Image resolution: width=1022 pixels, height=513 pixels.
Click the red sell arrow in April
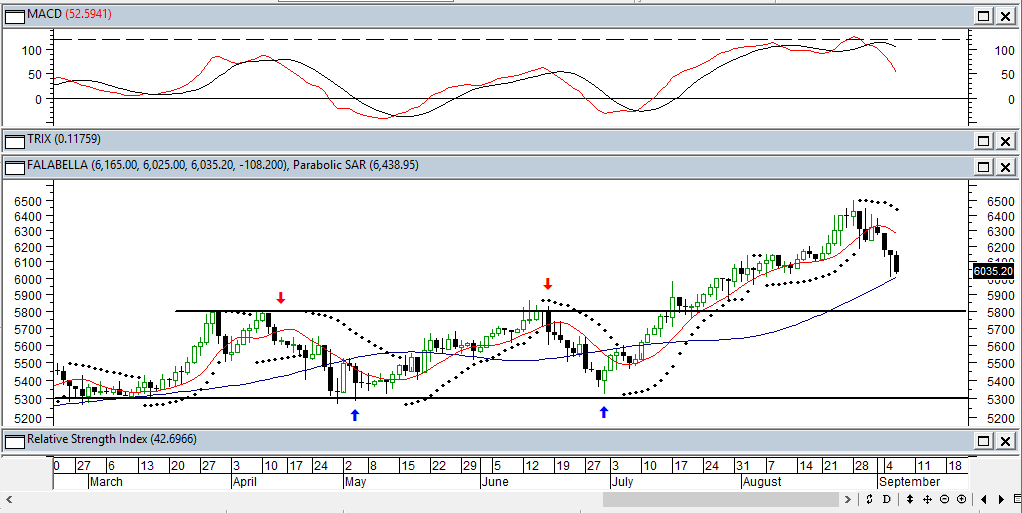pos(281,298)
